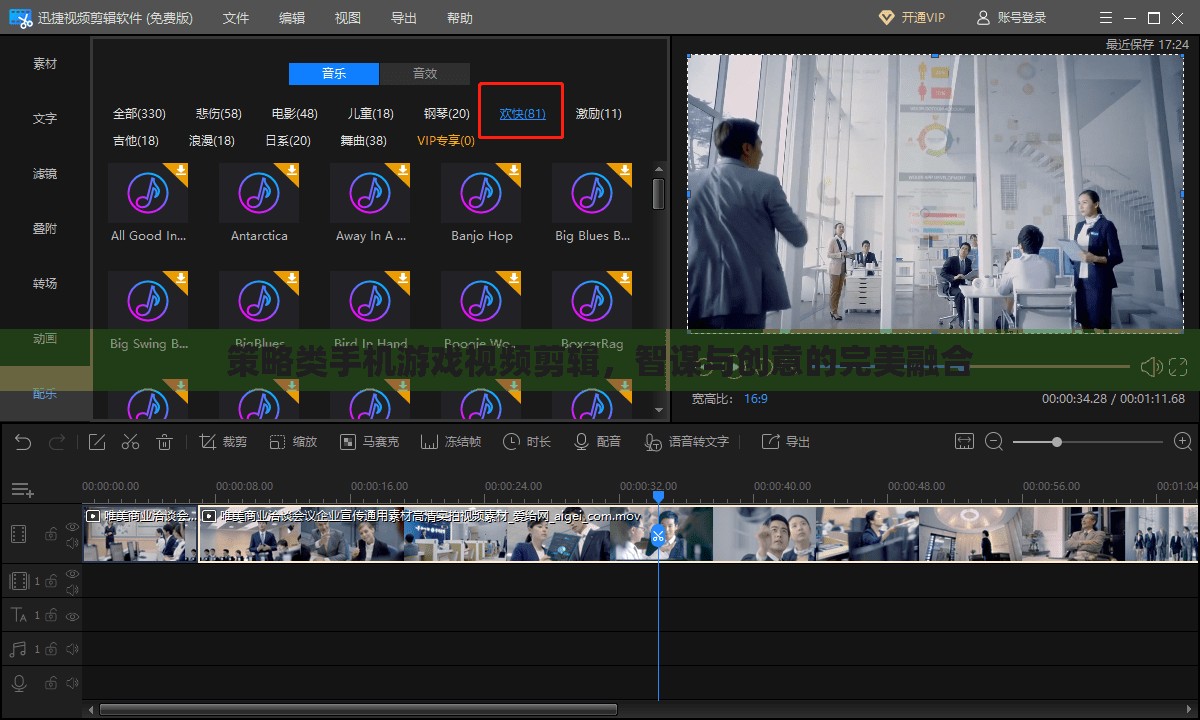The height and width of the screenshot is (720, 1200).
Task: Adjust the timeline zoom slider handle
Action: coord(1056,442)
